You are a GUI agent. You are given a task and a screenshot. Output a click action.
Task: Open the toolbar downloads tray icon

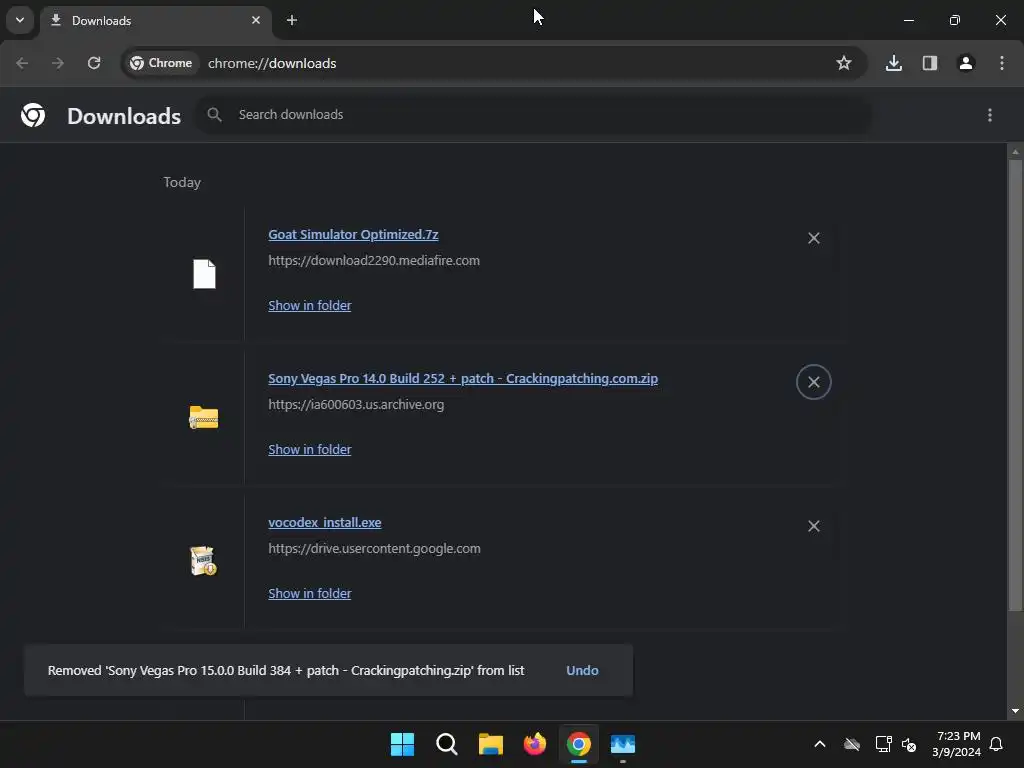click(894, 63)
